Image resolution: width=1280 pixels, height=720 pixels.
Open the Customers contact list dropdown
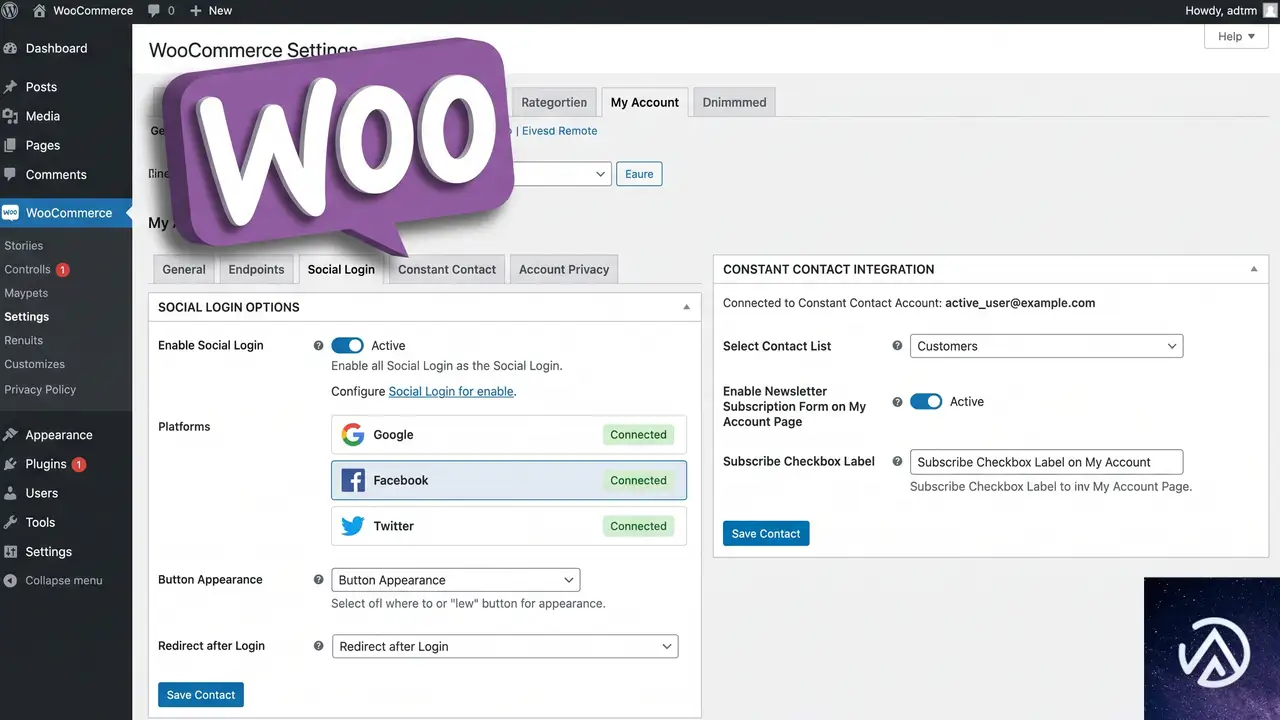pyautogui.click(x=1046, y=346)
